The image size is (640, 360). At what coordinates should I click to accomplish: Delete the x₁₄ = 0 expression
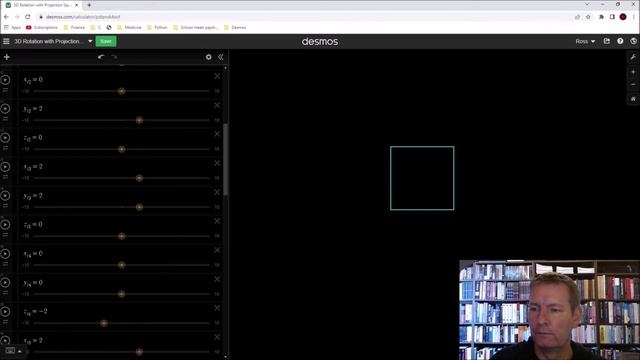[x=217, y=250]
